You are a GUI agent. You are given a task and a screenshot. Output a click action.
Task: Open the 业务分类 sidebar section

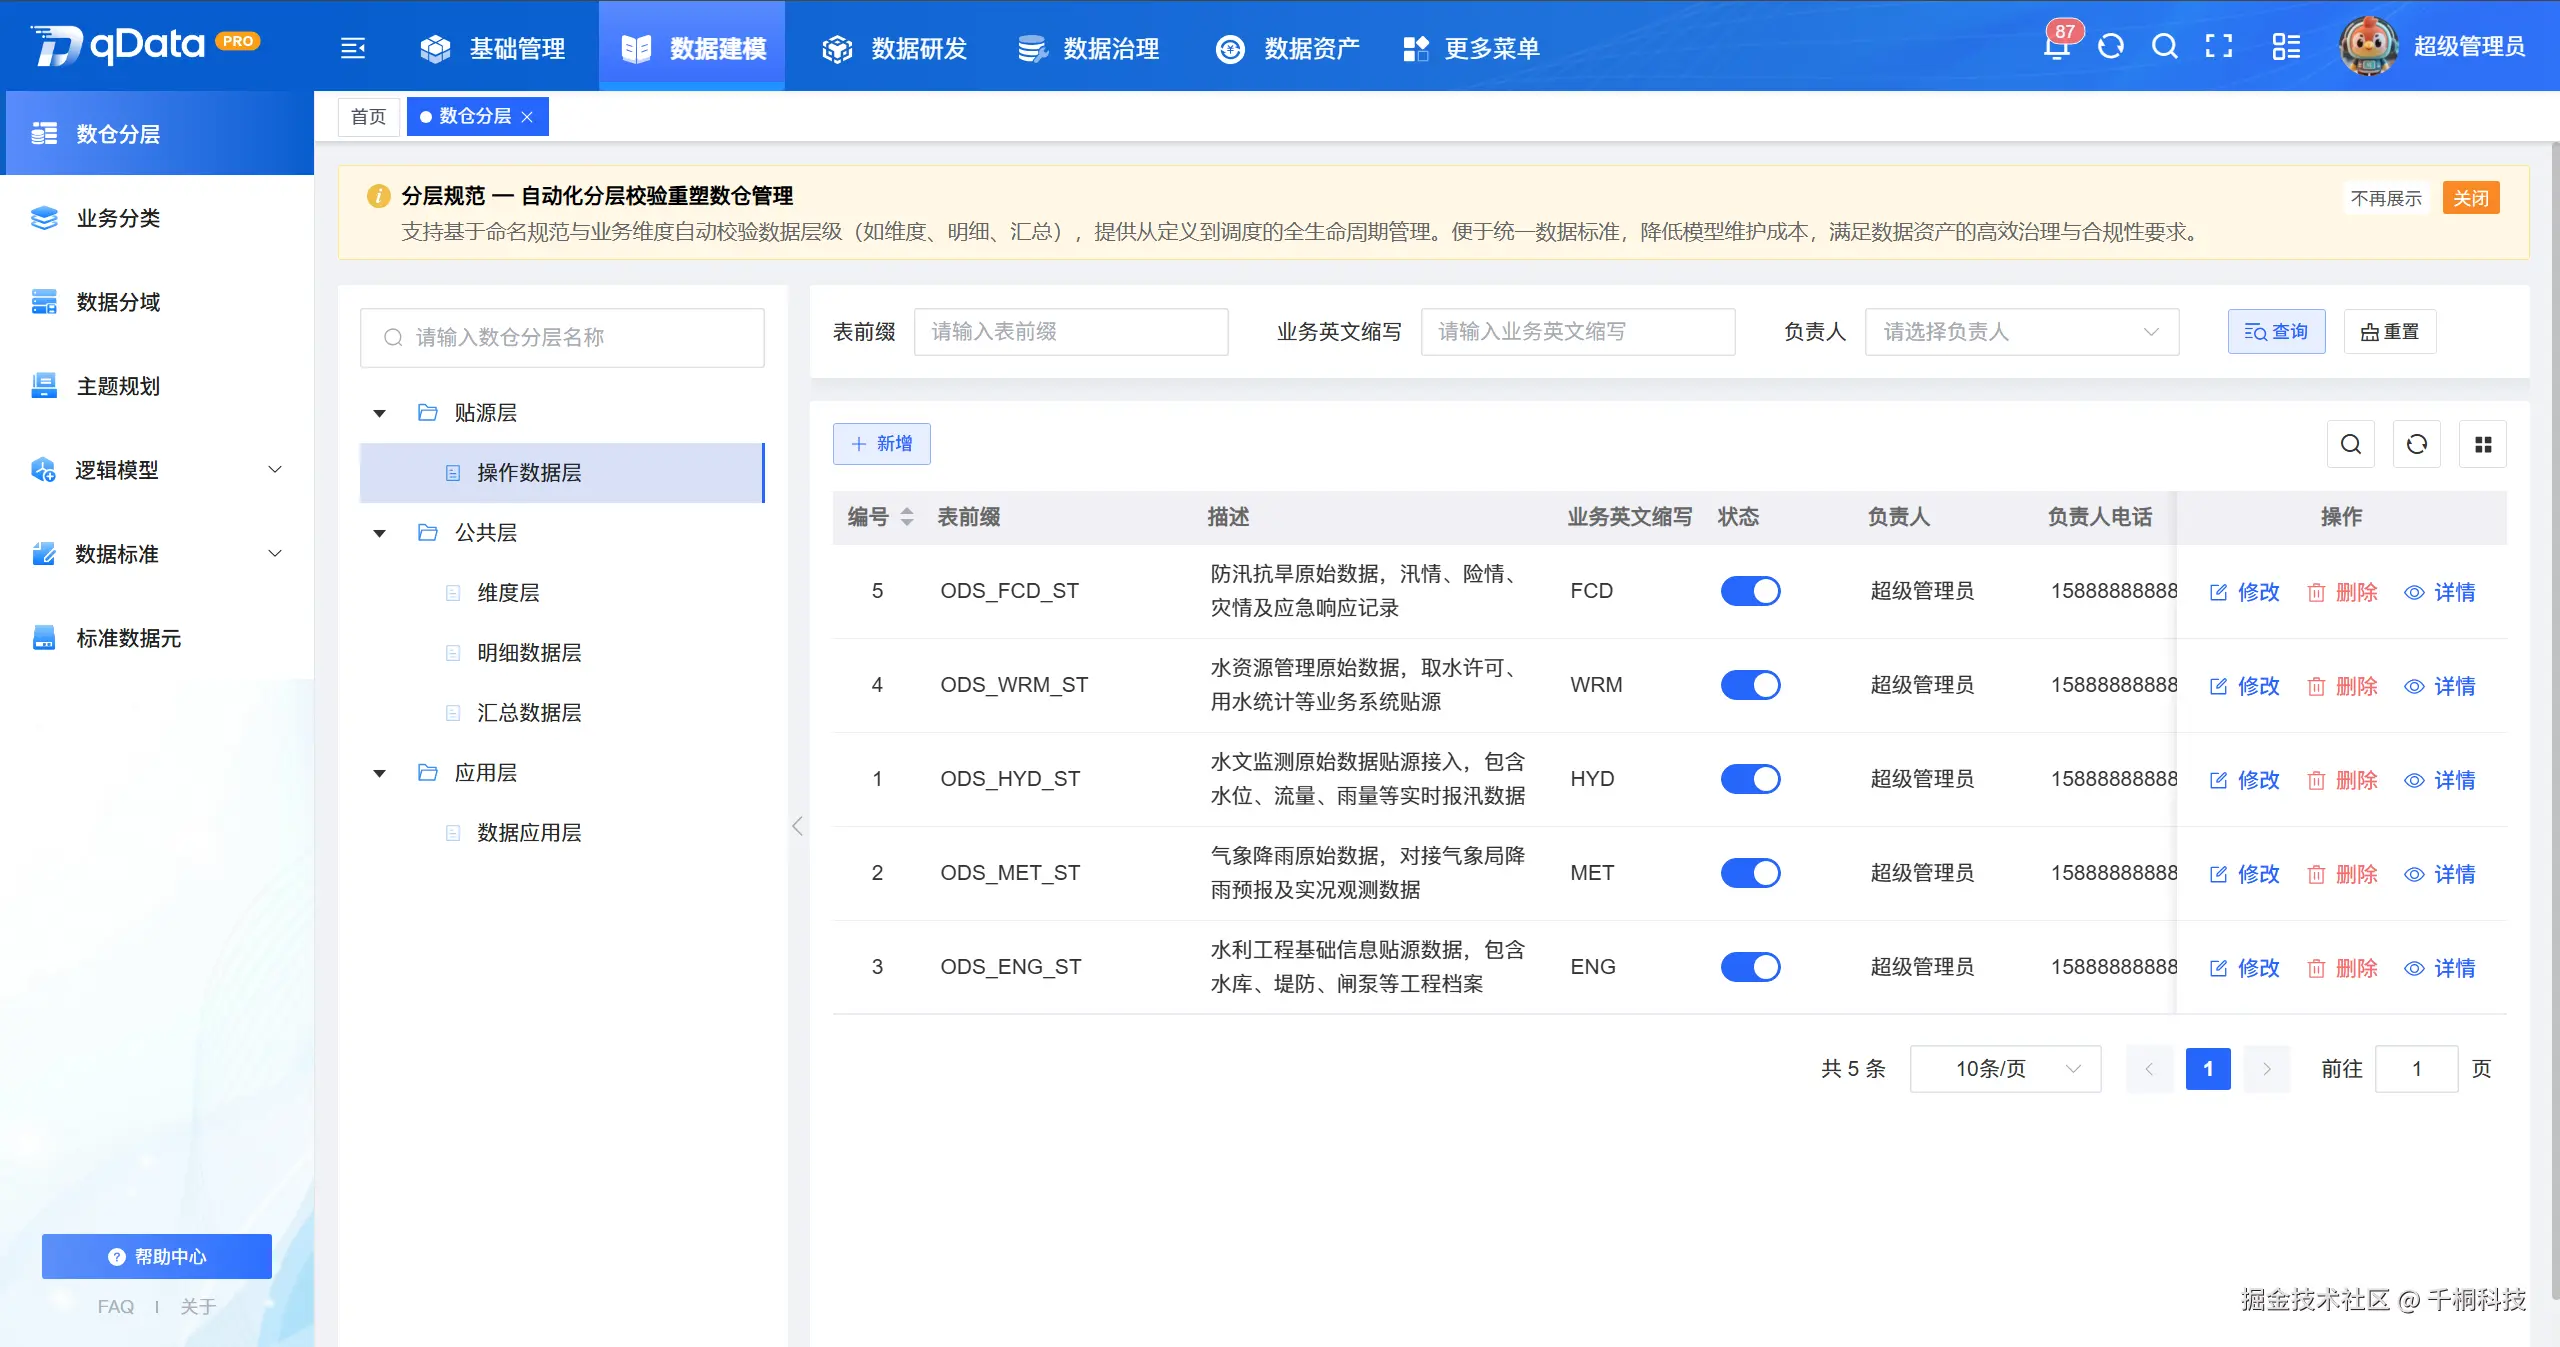[120, 218]
